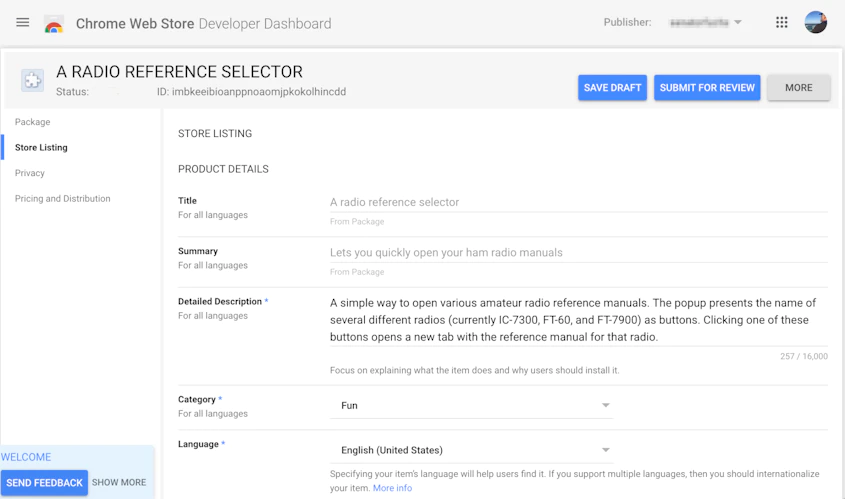Click the Chrome Web Store rainbow logo

coord(54,23)
